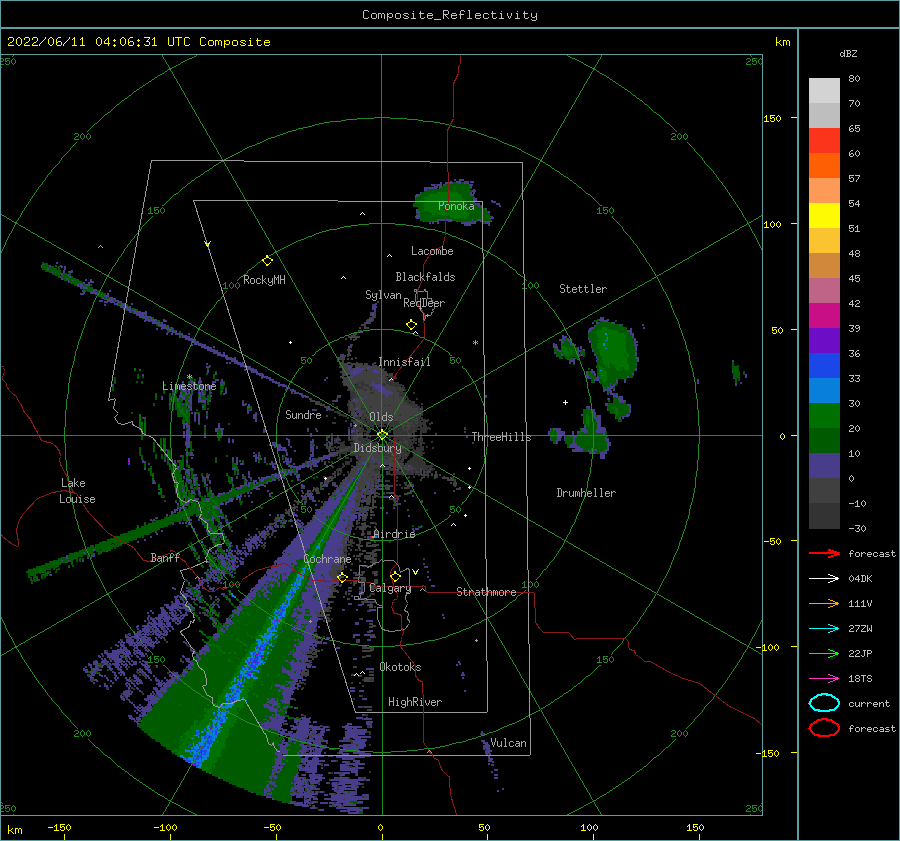Viewport: 900px width, 841px height.
Task: Click the Stettler town label
Action: (583, 289)
